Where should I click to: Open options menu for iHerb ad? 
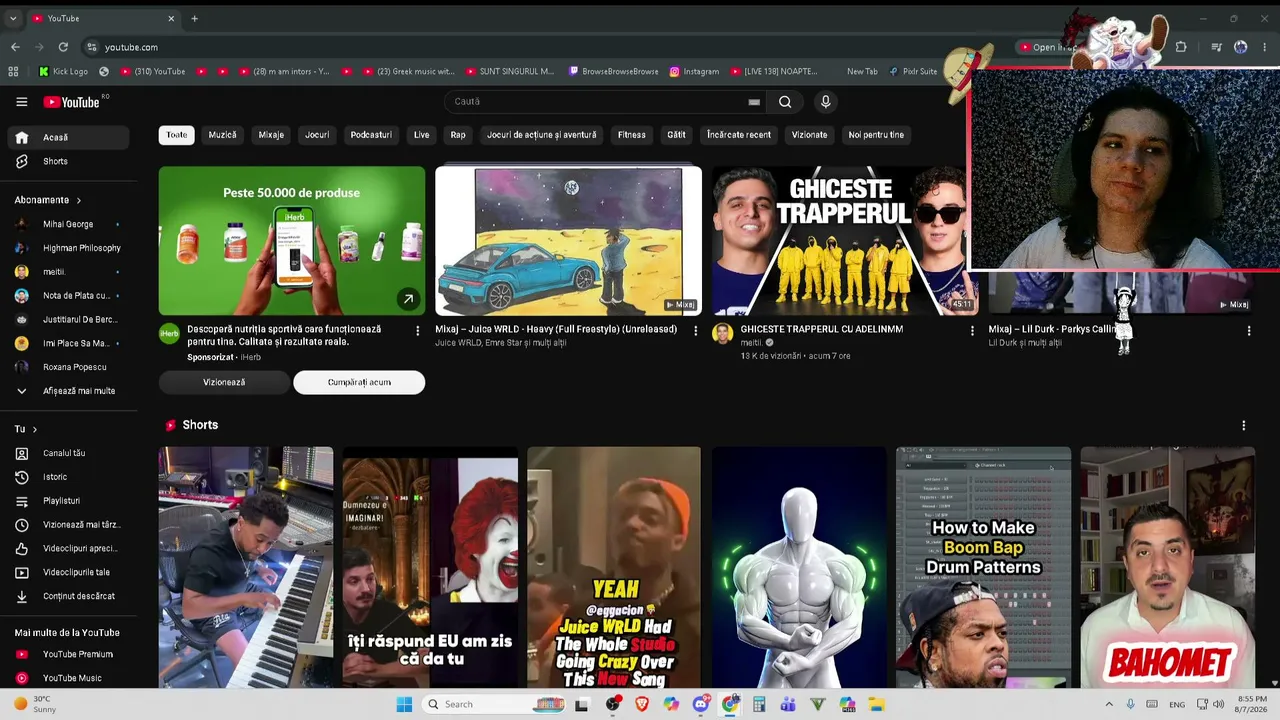point(418,330)
